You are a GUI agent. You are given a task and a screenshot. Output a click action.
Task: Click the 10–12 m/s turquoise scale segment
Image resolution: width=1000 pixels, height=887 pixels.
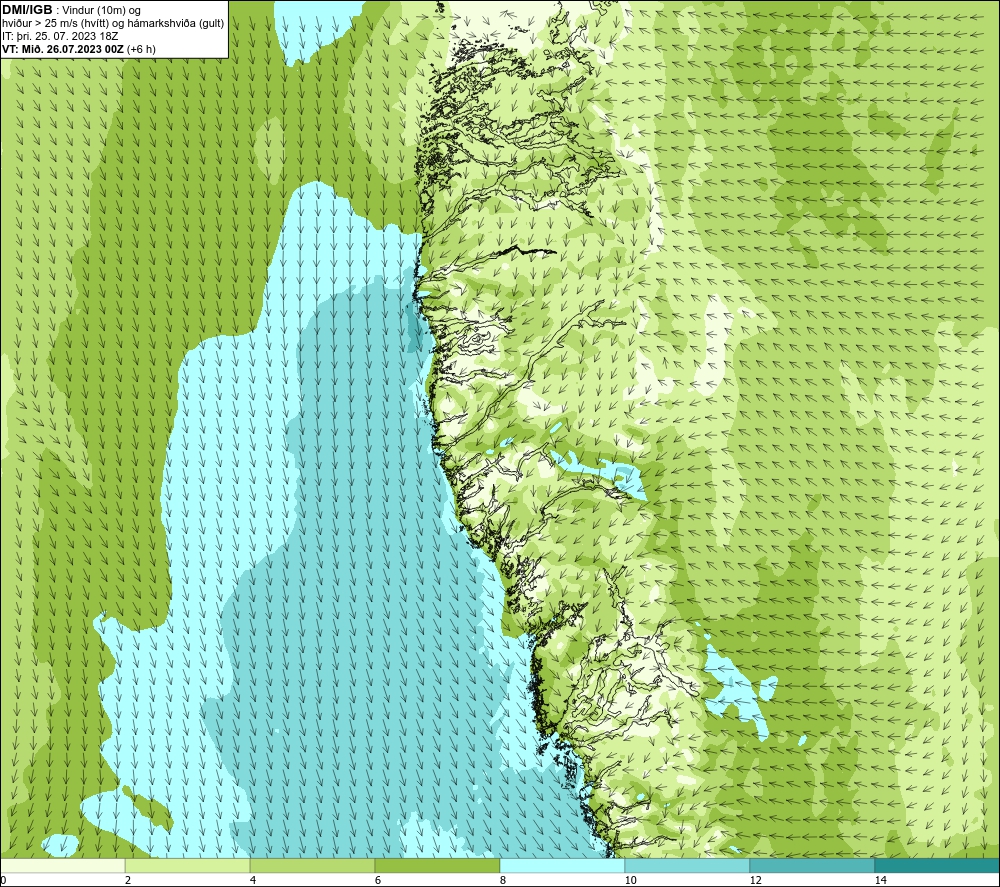click(688, 865)
